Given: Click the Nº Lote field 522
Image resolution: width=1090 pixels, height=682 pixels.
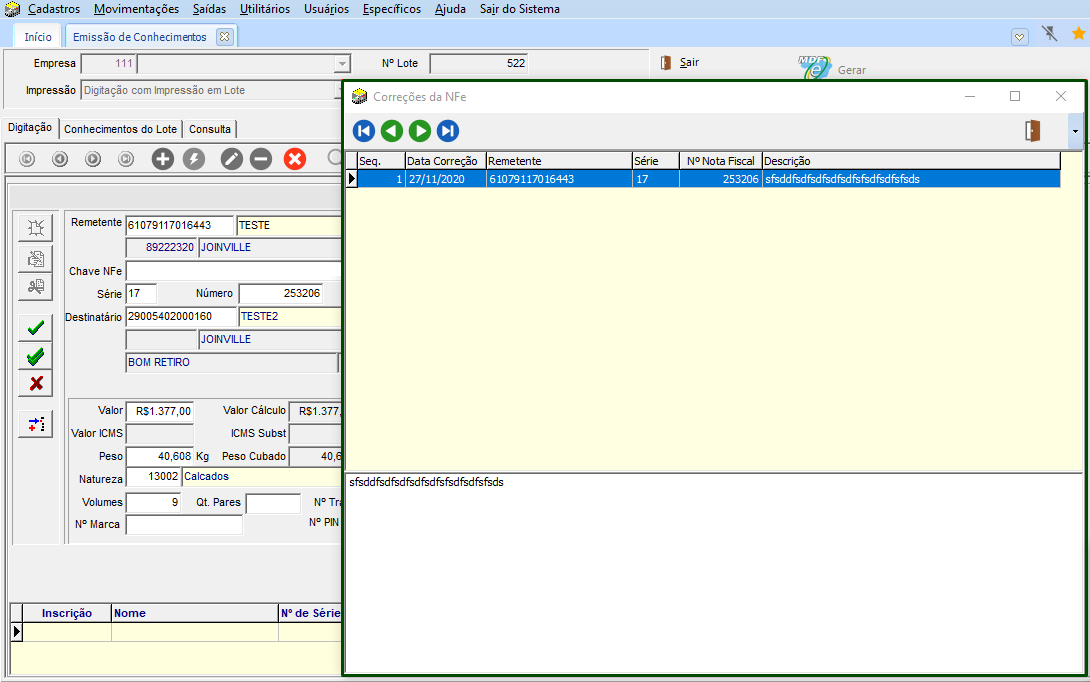Looking at the screenshot, I should pyautogui.click(x=479, y=63).
